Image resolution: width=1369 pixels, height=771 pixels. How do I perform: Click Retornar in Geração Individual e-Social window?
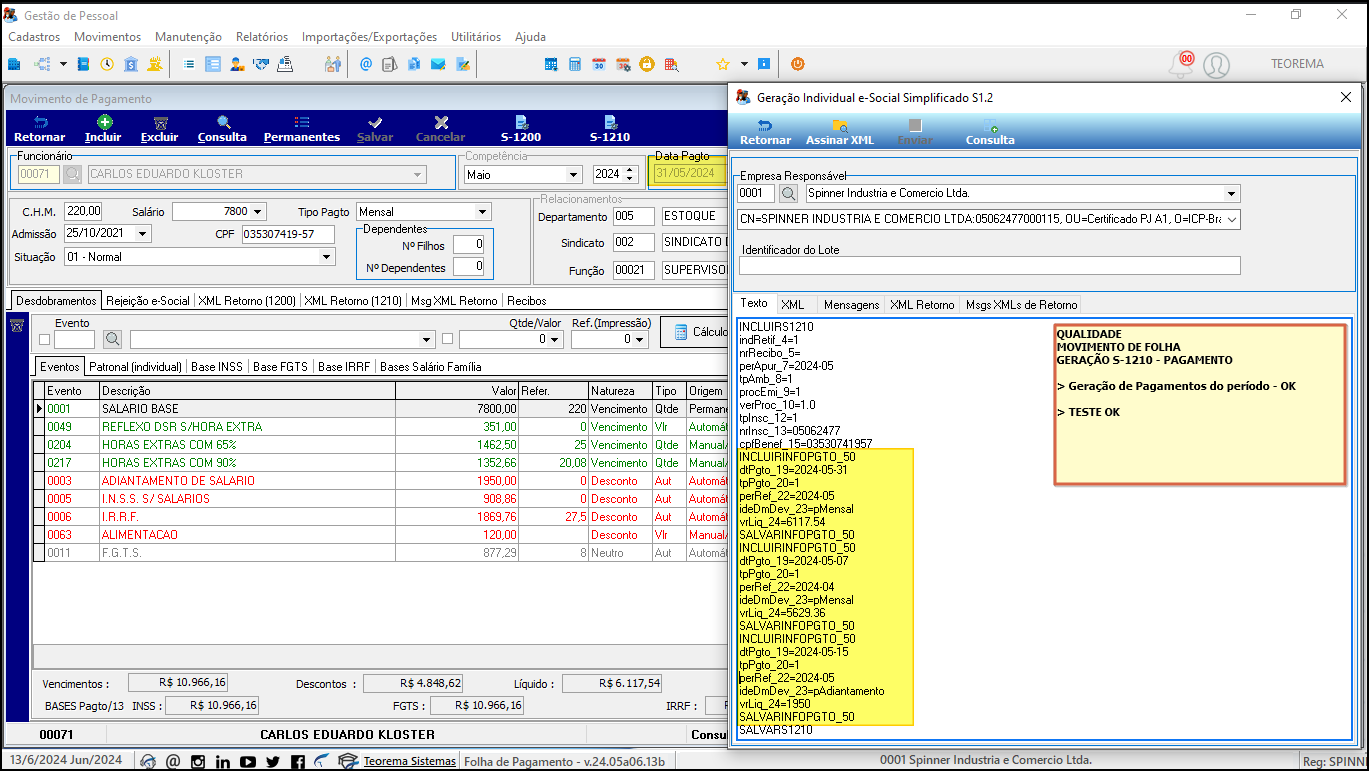coord(765,132)
